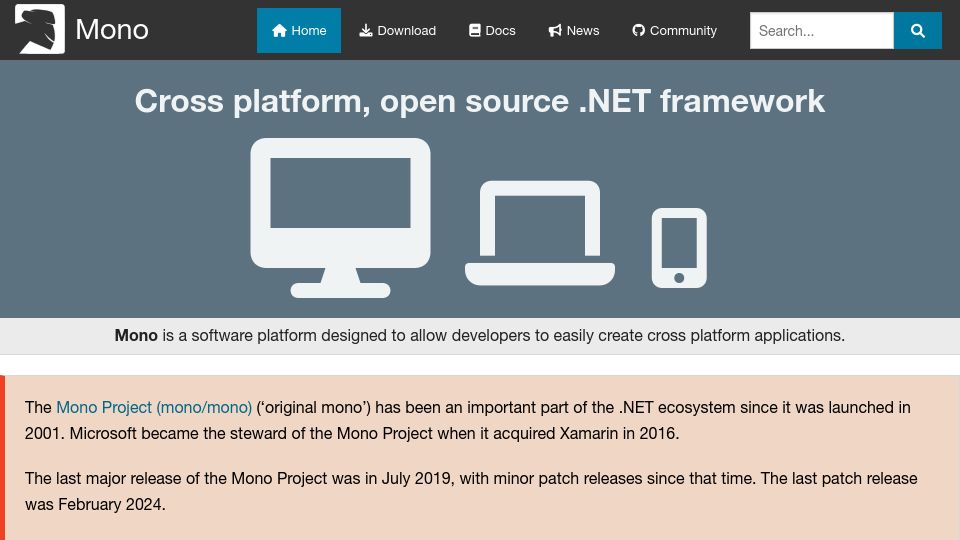Click the Mono site title text
The width and height of the screenshot is (960, 540).
(112, 29)
